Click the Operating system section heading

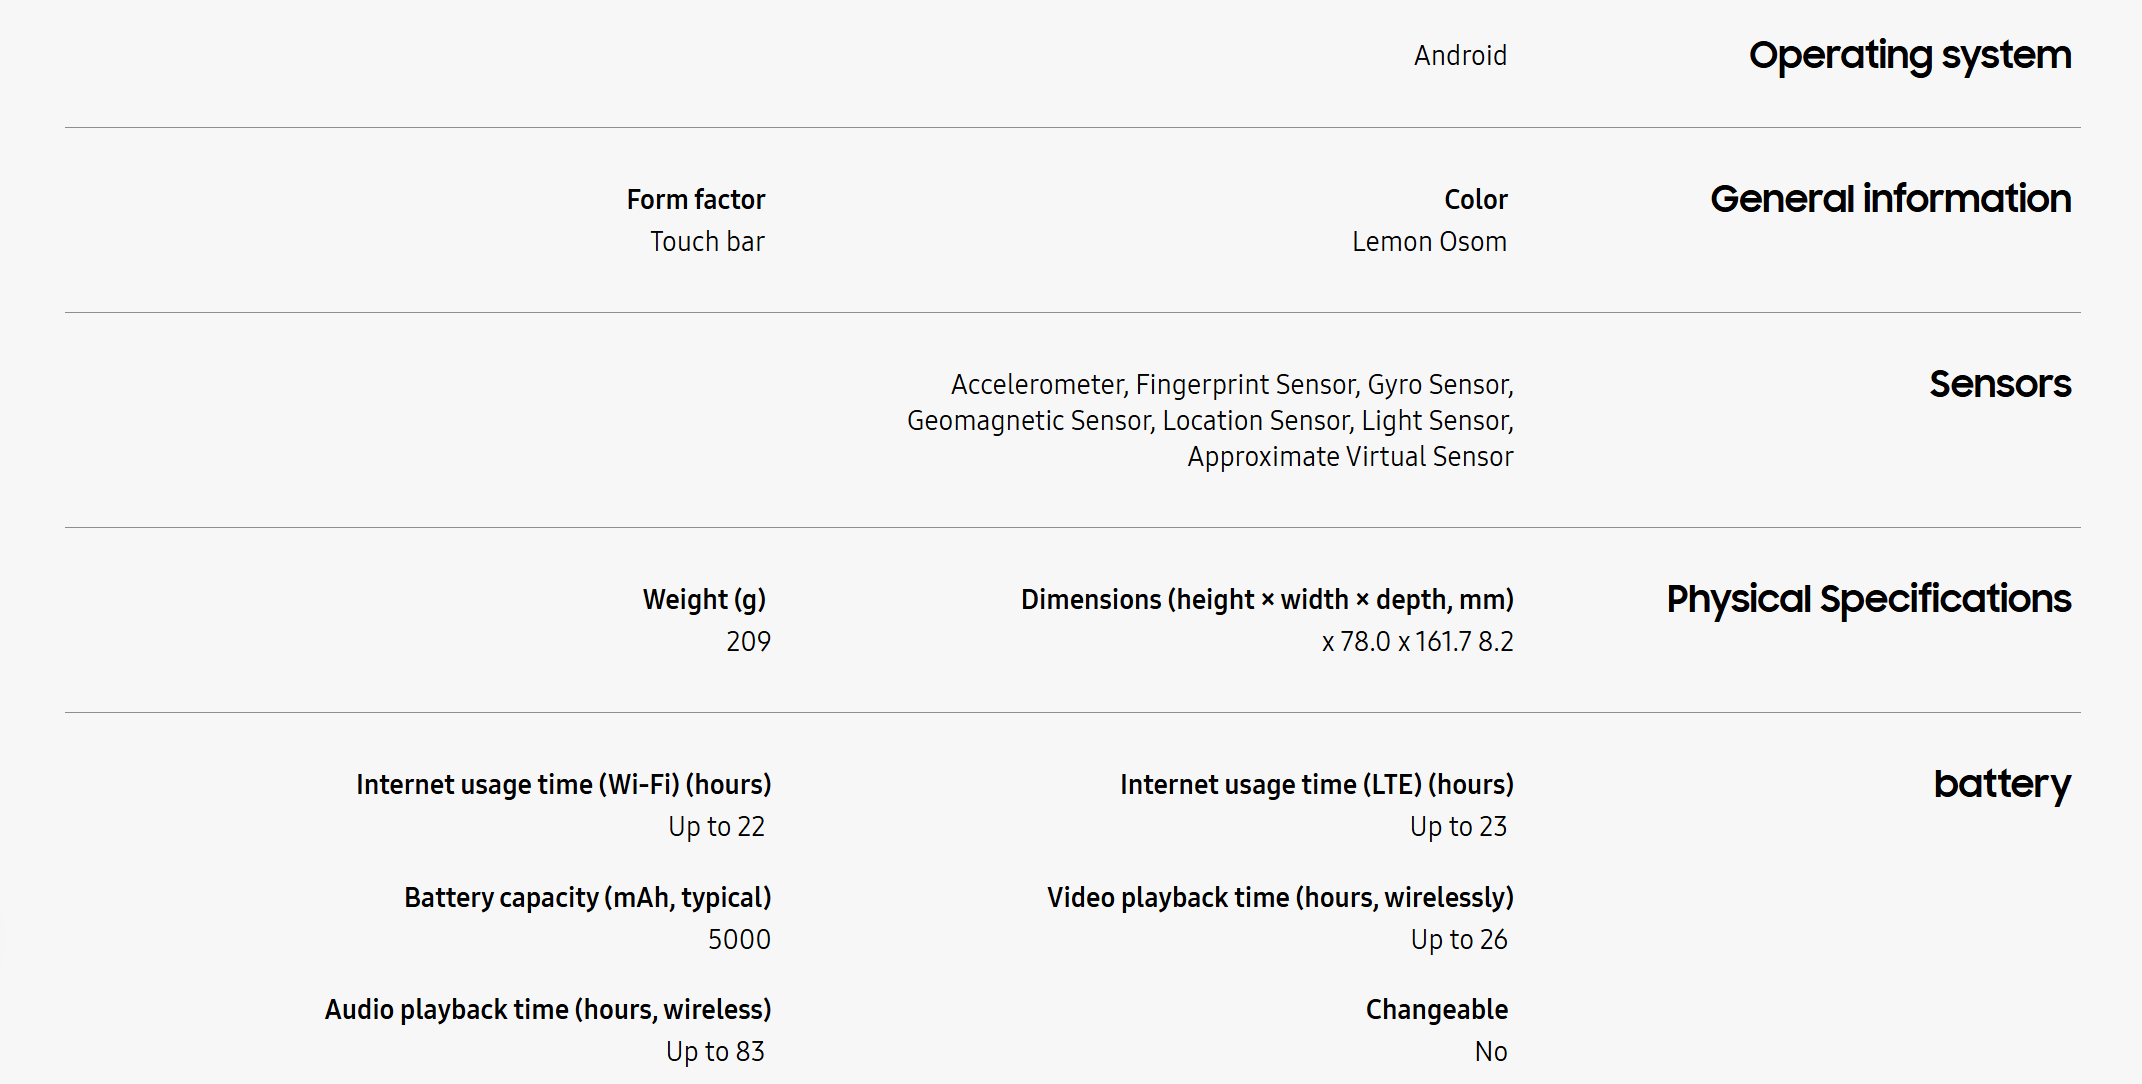[x=1909, y=56]
